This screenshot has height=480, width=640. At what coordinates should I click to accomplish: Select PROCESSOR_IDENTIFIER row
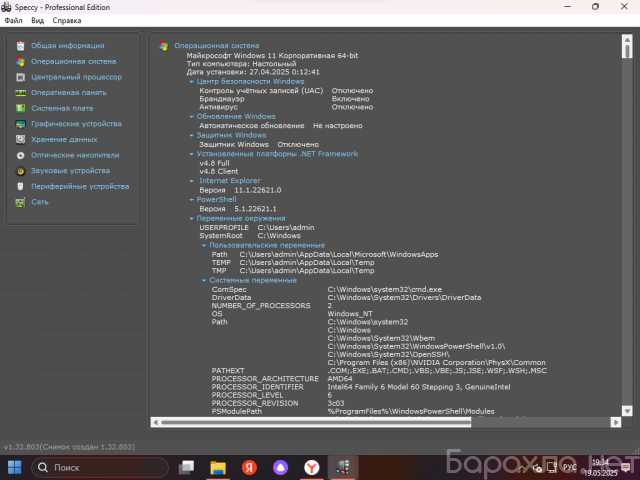point(361,387)
